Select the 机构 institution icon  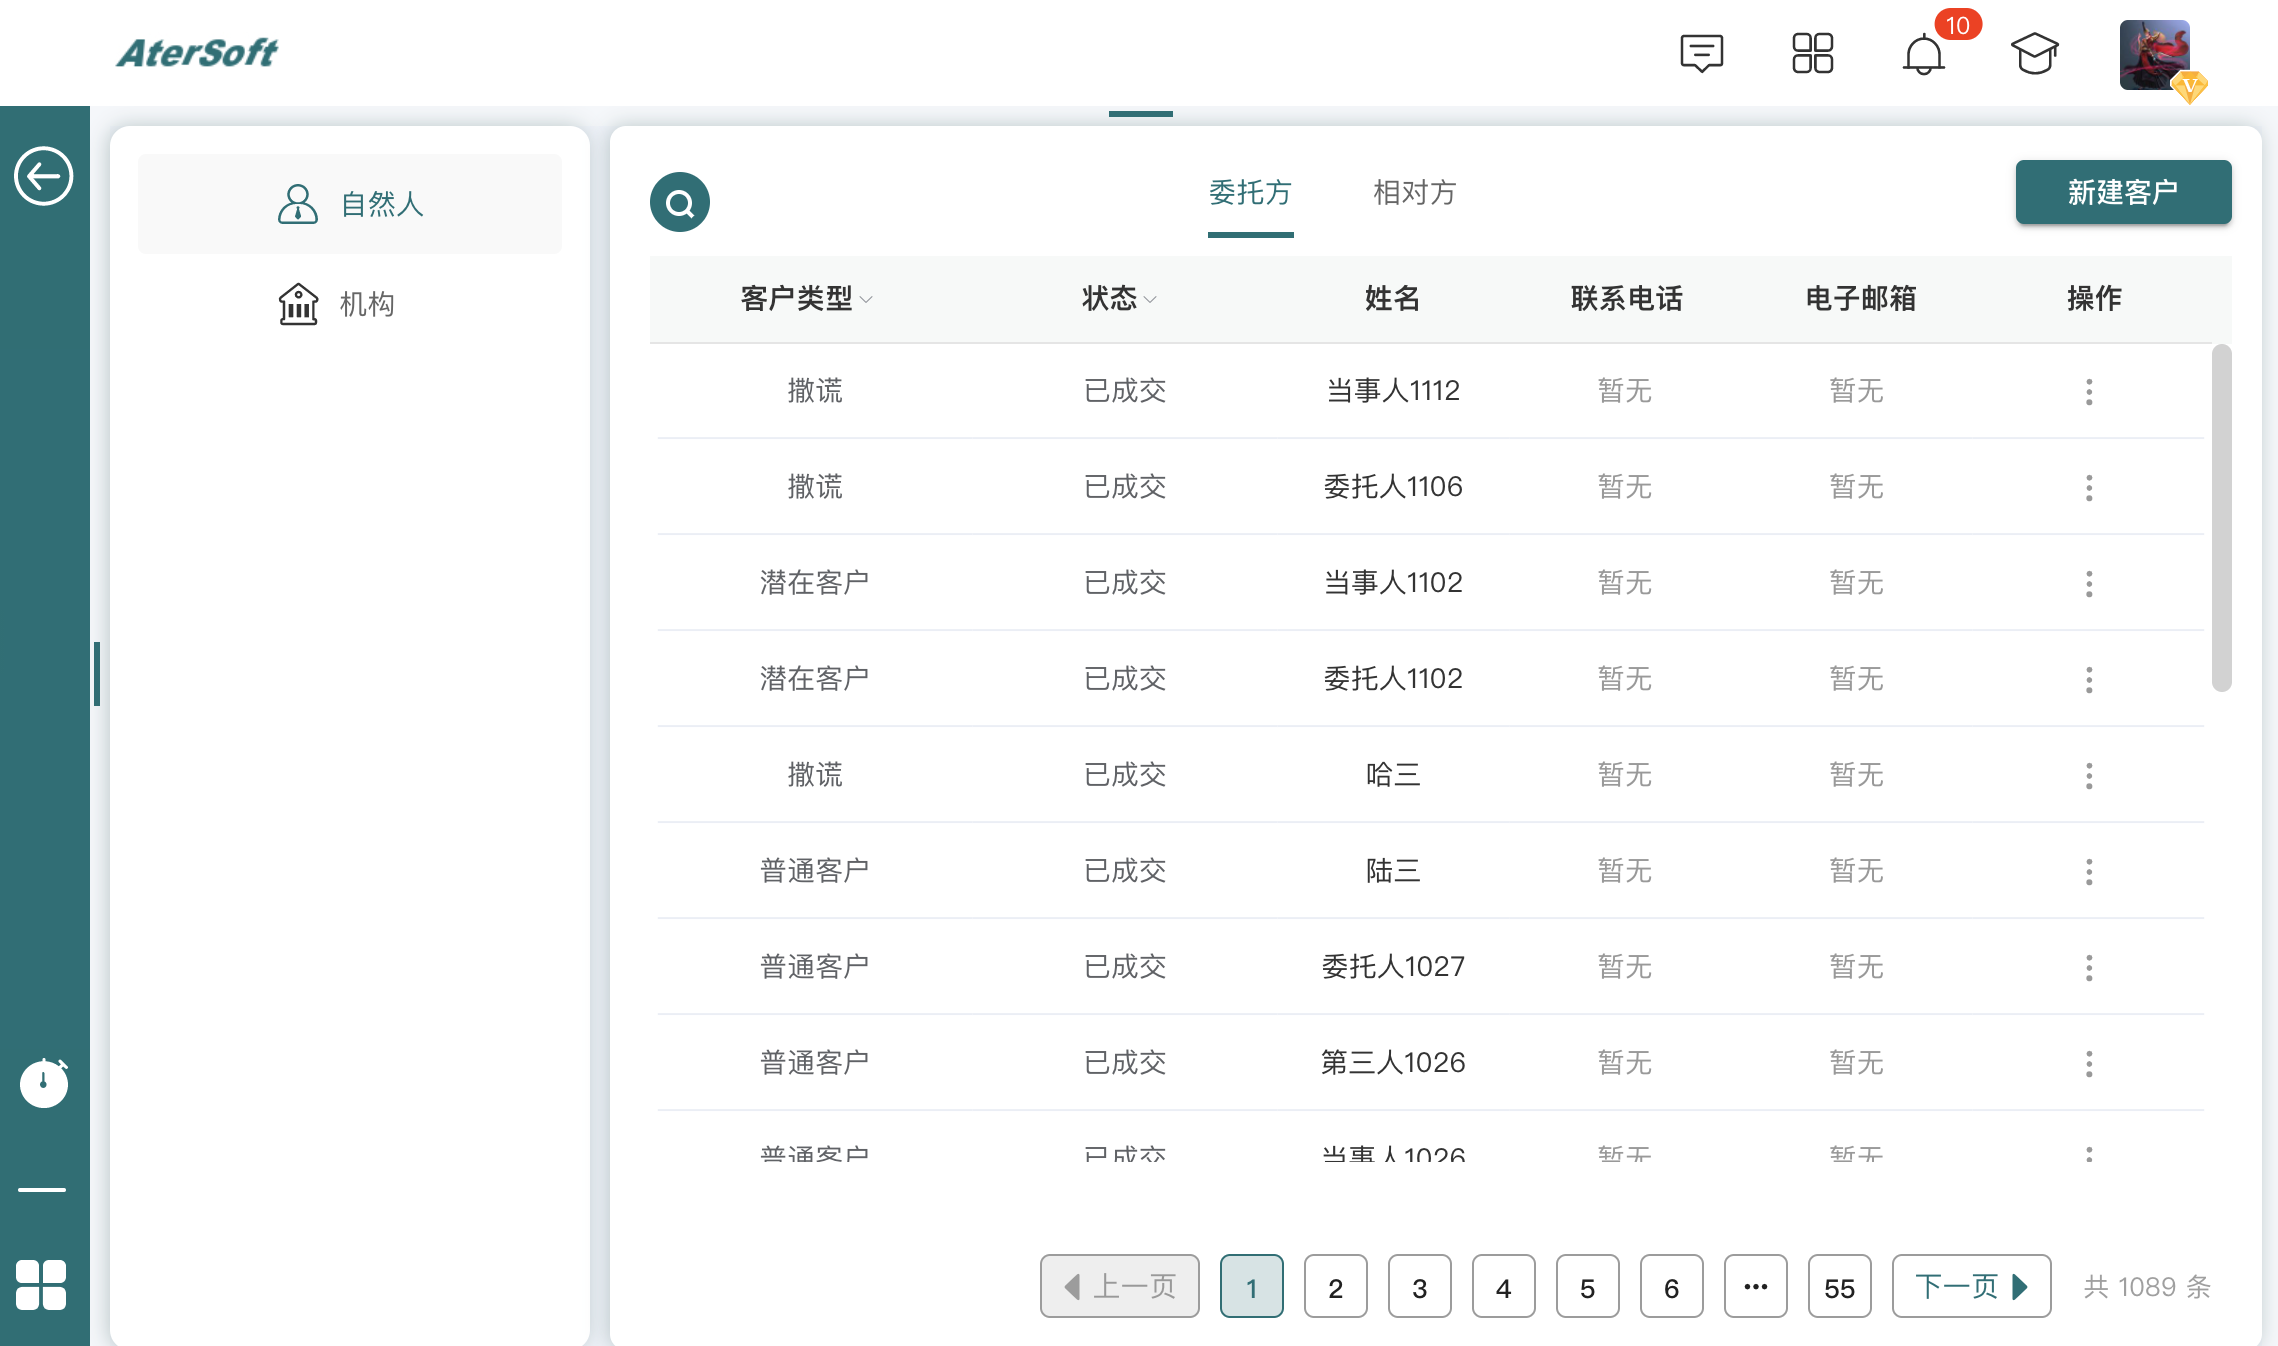[298, 303]
